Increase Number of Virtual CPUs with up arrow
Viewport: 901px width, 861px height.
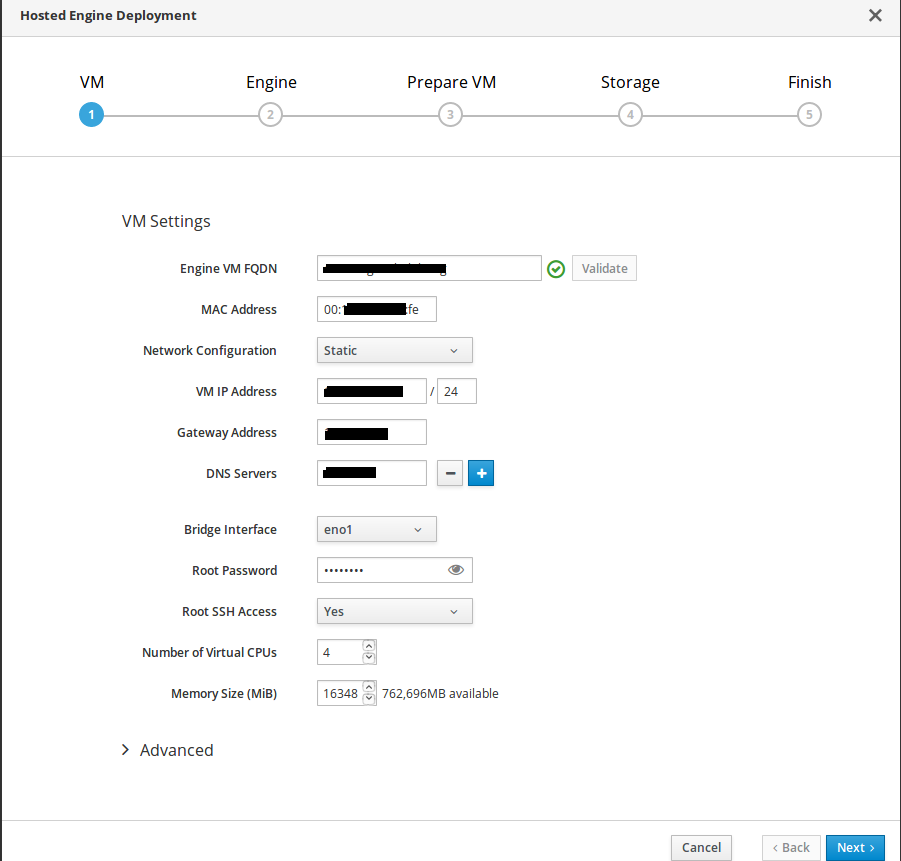point(369,646)
